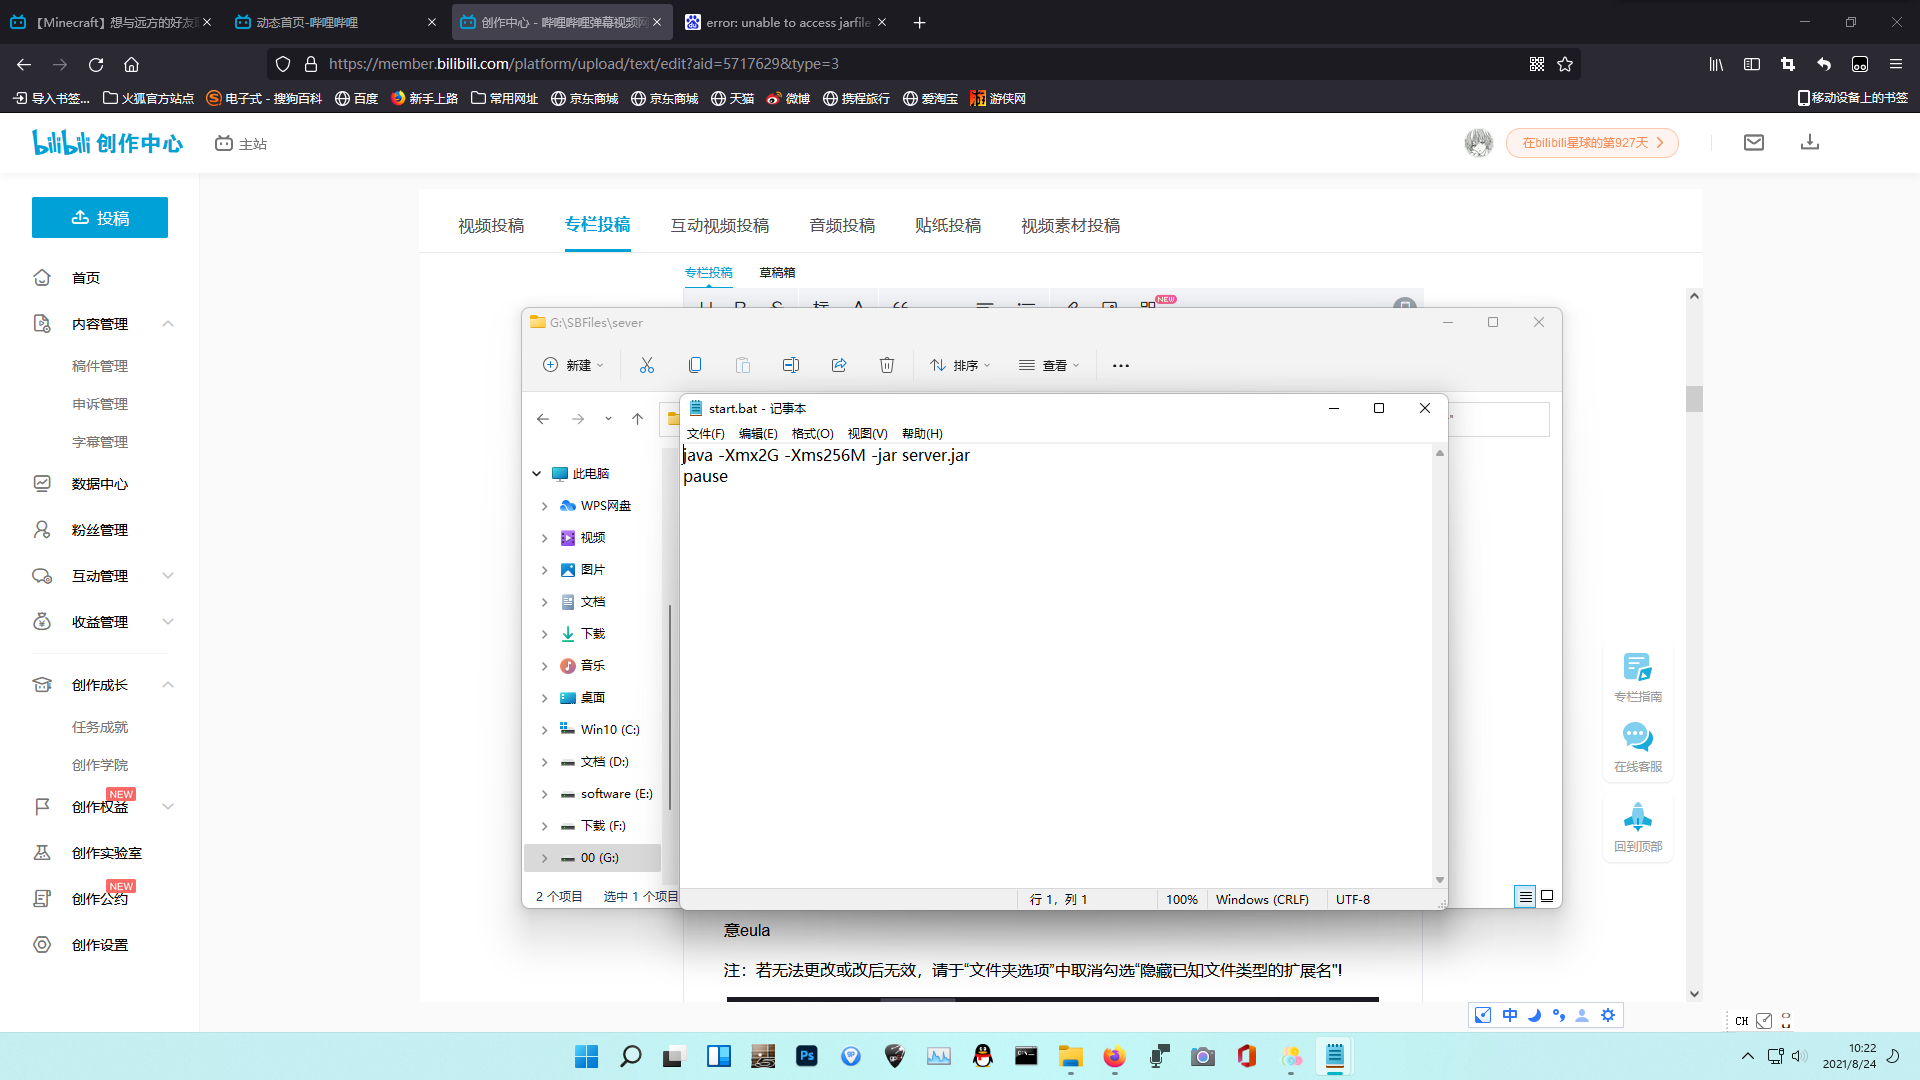
Task: Expand WPS网盘 tree node arrow
Action: pyautogui.click(x=545, y=506)
